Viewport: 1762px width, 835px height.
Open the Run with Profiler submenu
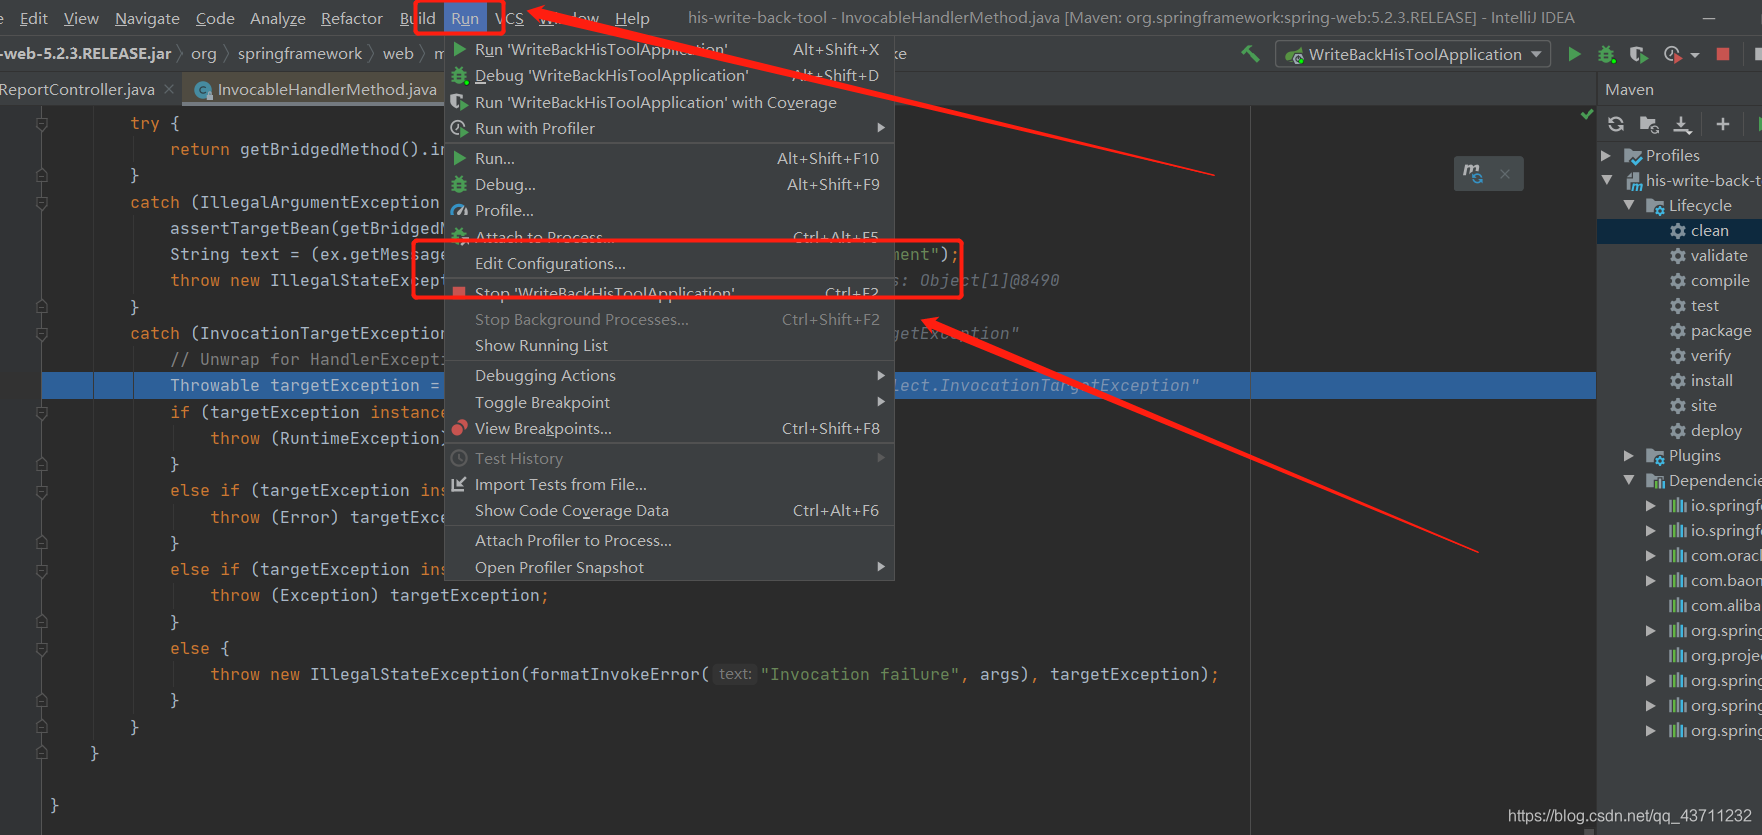coord(669,128)
